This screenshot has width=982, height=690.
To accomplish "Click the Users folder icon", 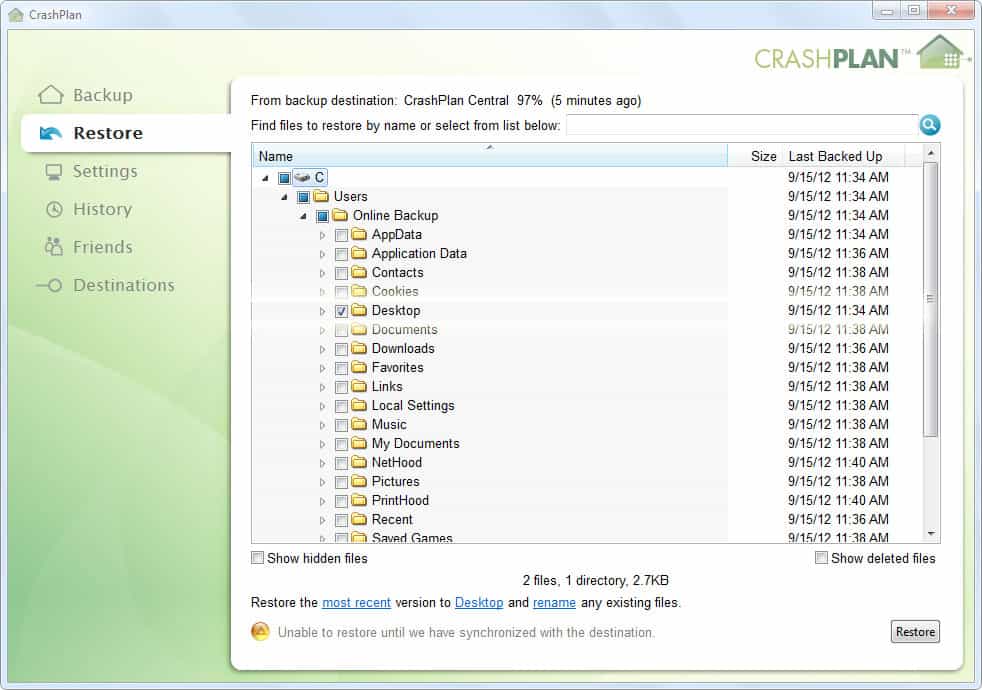I will pos(321,197).
